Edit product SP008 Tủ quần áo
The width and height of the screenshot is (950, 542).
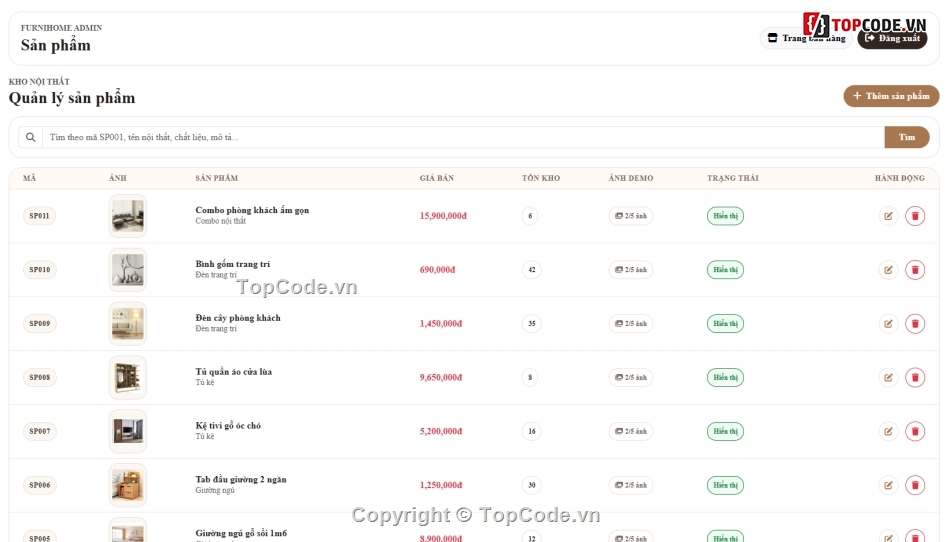888,377
